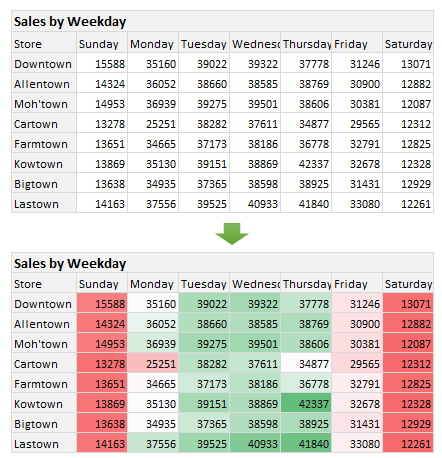Click Friday cell 33080 in bottom table
The width and height of the screenshot is (442, 458).
357,444
